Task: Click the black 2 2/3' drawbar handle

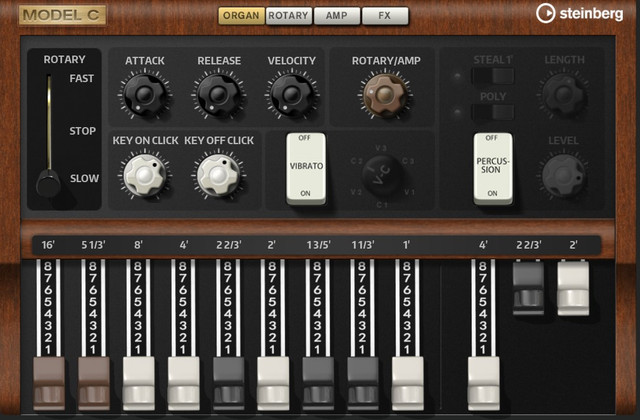Action: (229, 383)
